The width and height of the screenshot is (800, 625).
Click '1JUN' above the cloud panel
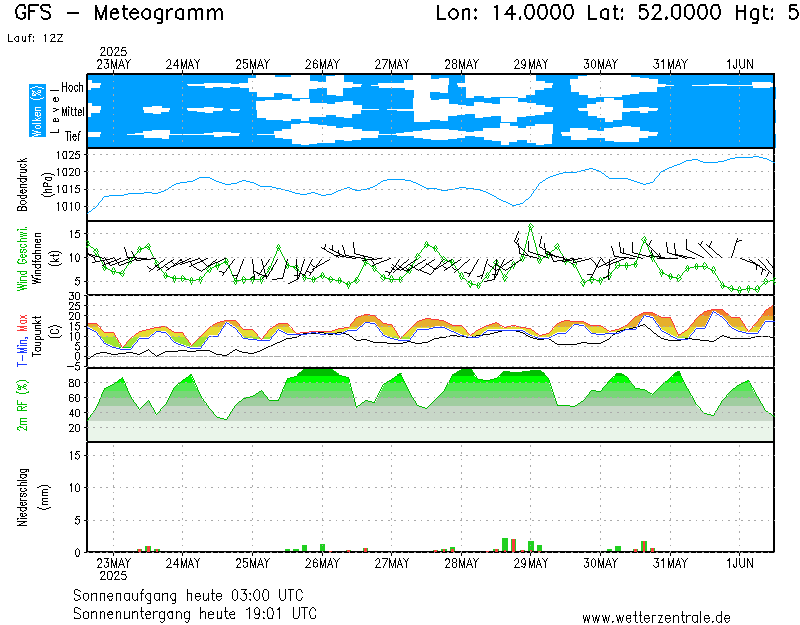(x=740, y=65)
